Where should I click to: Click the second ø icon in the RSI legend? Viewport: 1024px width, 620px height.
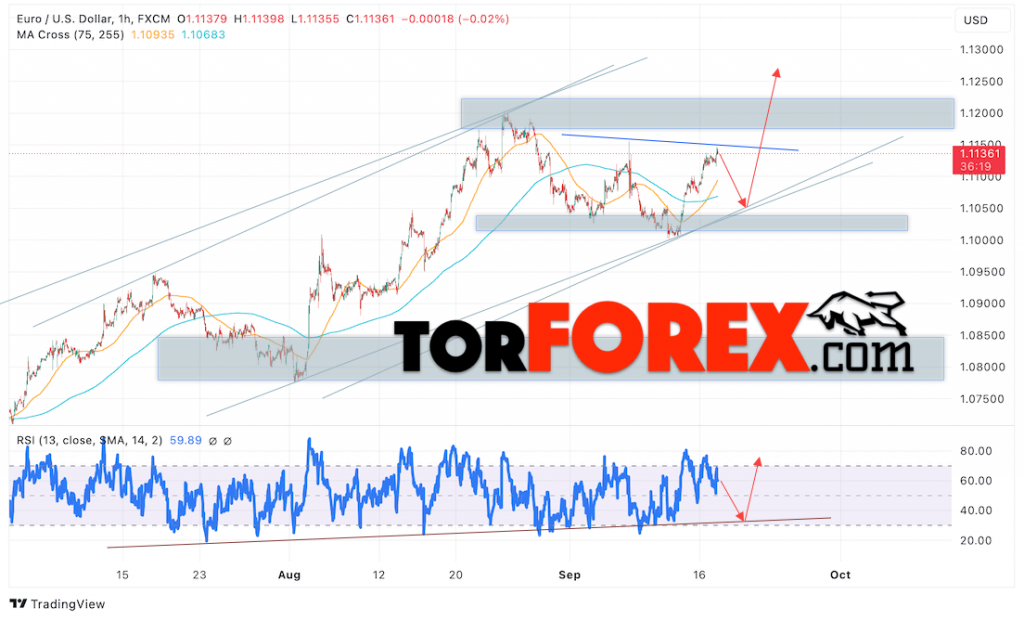[228, 440]
